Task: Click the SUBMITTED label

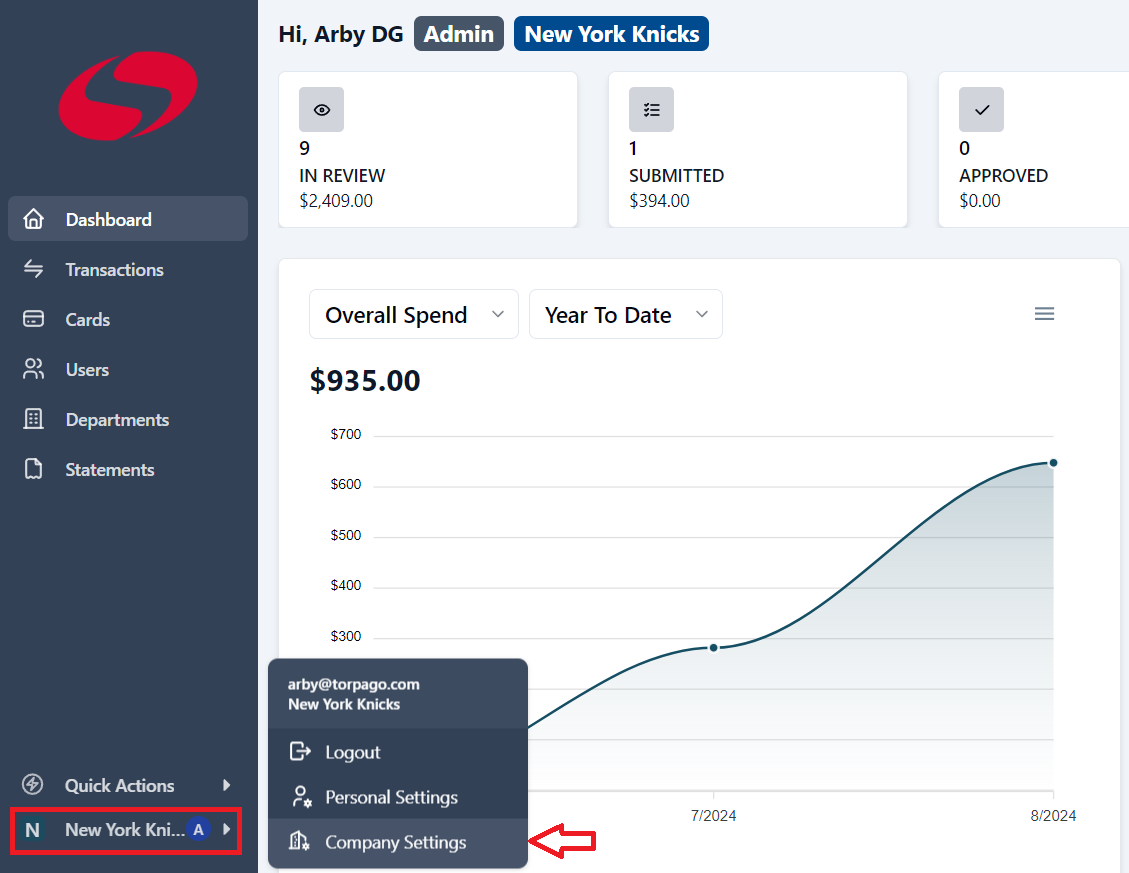Action: point(677,176)
